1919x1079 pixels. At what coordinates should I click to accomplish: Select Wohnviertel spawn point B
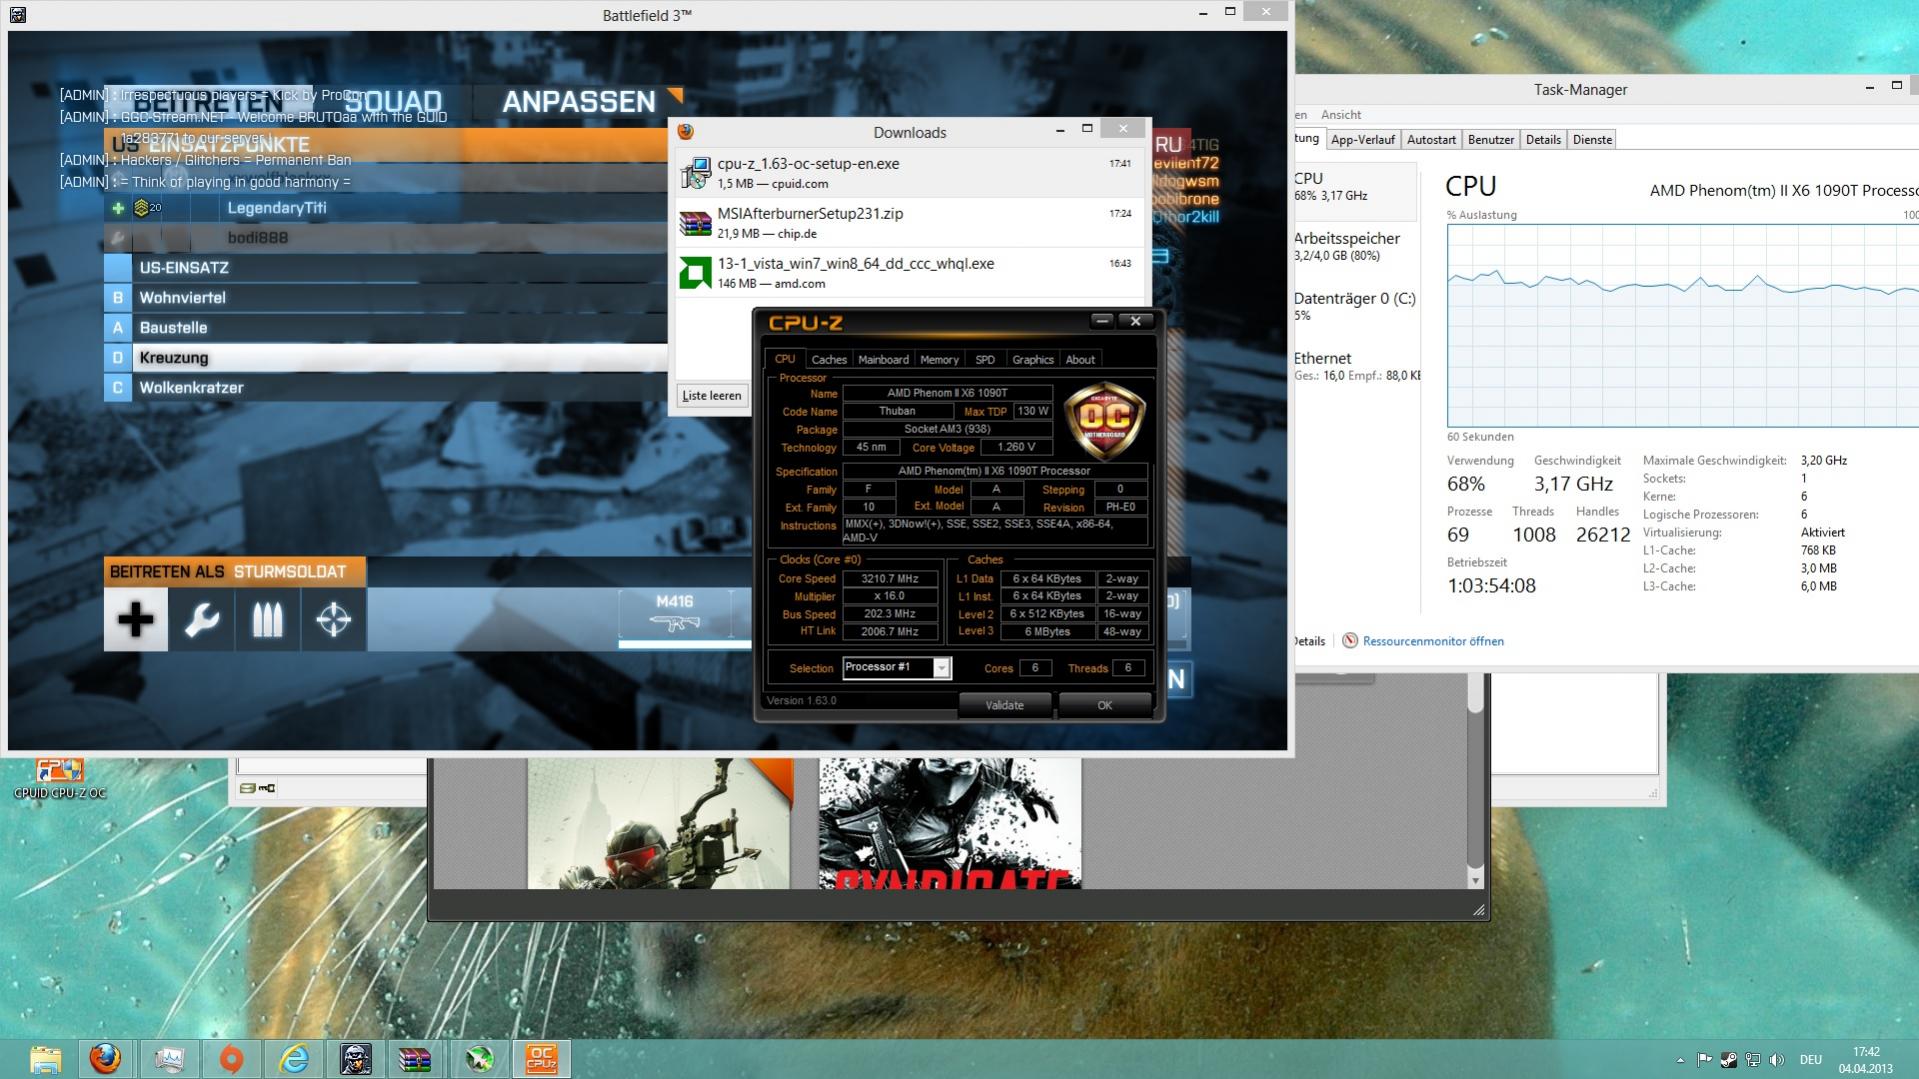pos(385,298)
